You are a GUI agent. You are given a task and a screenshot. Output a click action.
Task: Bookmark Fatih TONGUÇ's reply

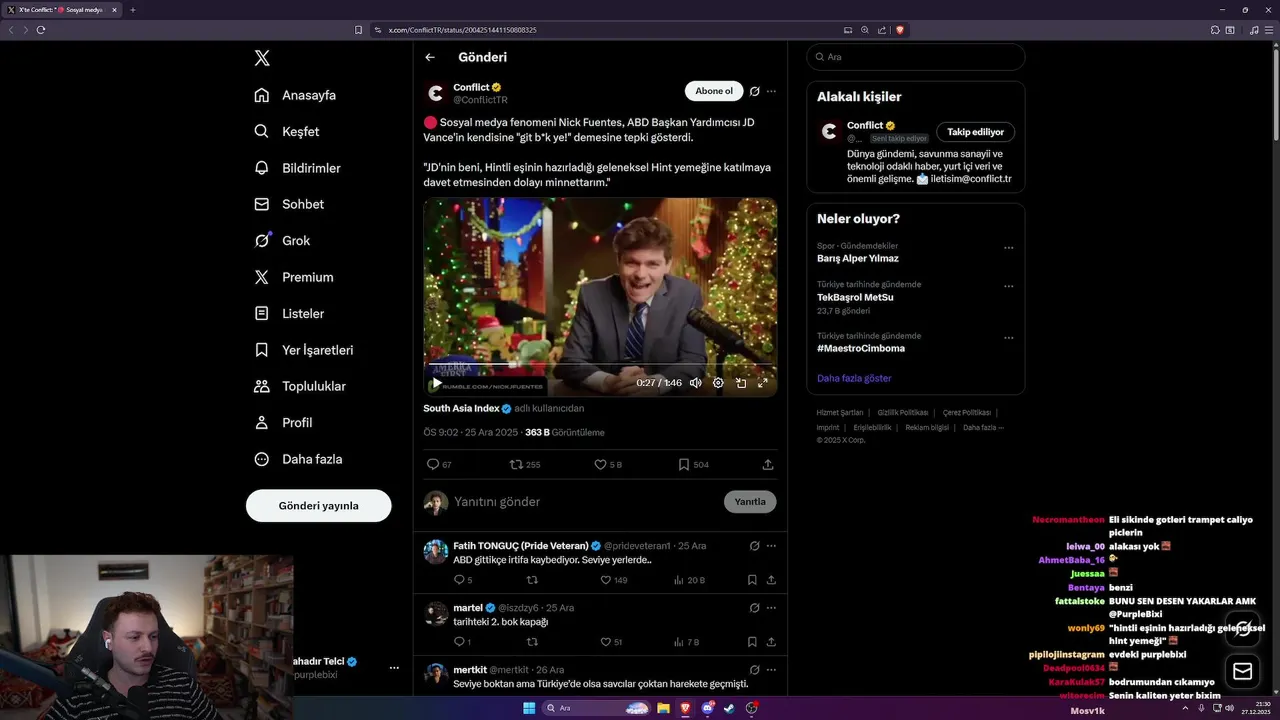[x=752, y=580]
